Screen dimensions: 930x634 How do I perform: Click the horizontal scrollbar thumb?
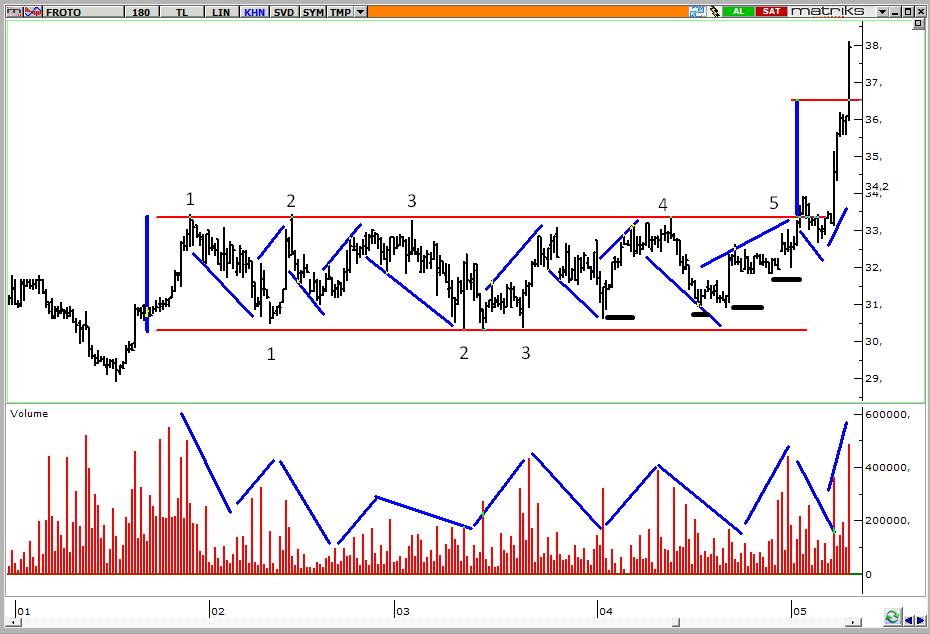[675, 622]
